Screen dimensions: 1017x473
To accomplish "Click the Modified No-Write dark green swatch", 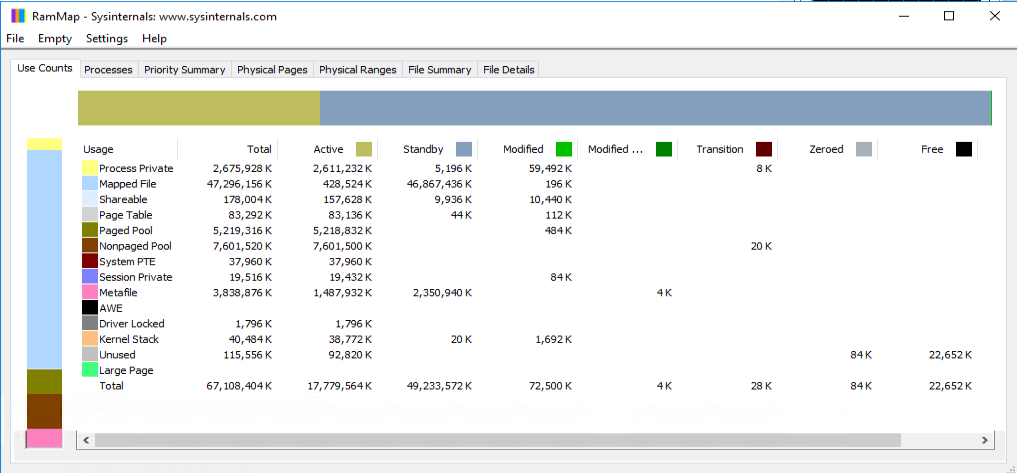I will click(664, 149).
